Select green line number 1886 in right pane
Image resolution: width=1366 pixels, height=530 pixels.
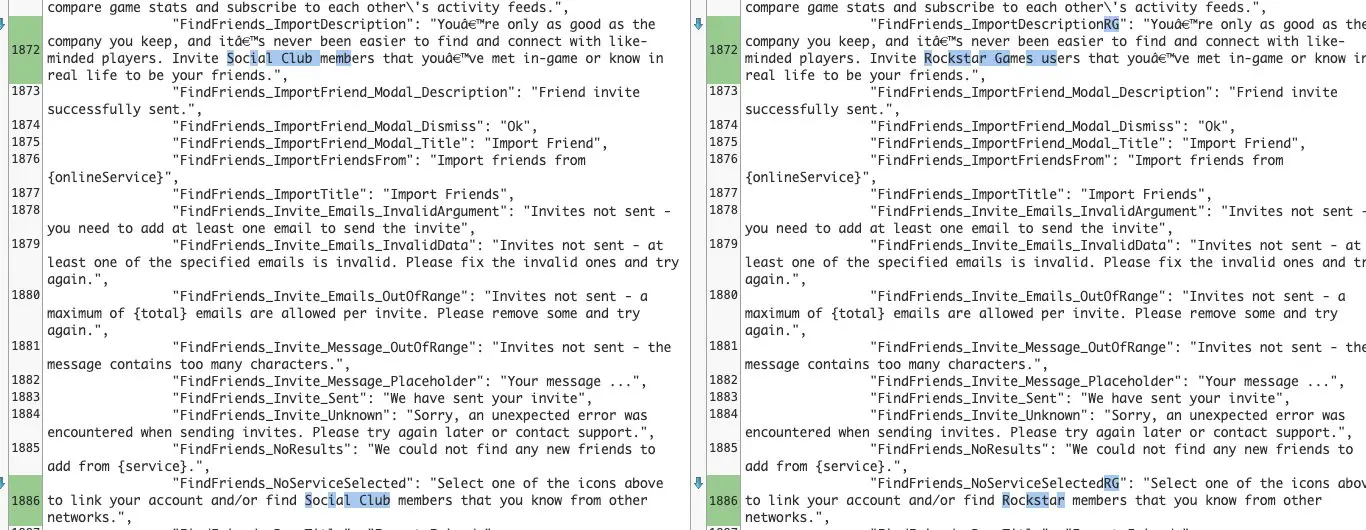pyautogui.click(x=722, y=500)
